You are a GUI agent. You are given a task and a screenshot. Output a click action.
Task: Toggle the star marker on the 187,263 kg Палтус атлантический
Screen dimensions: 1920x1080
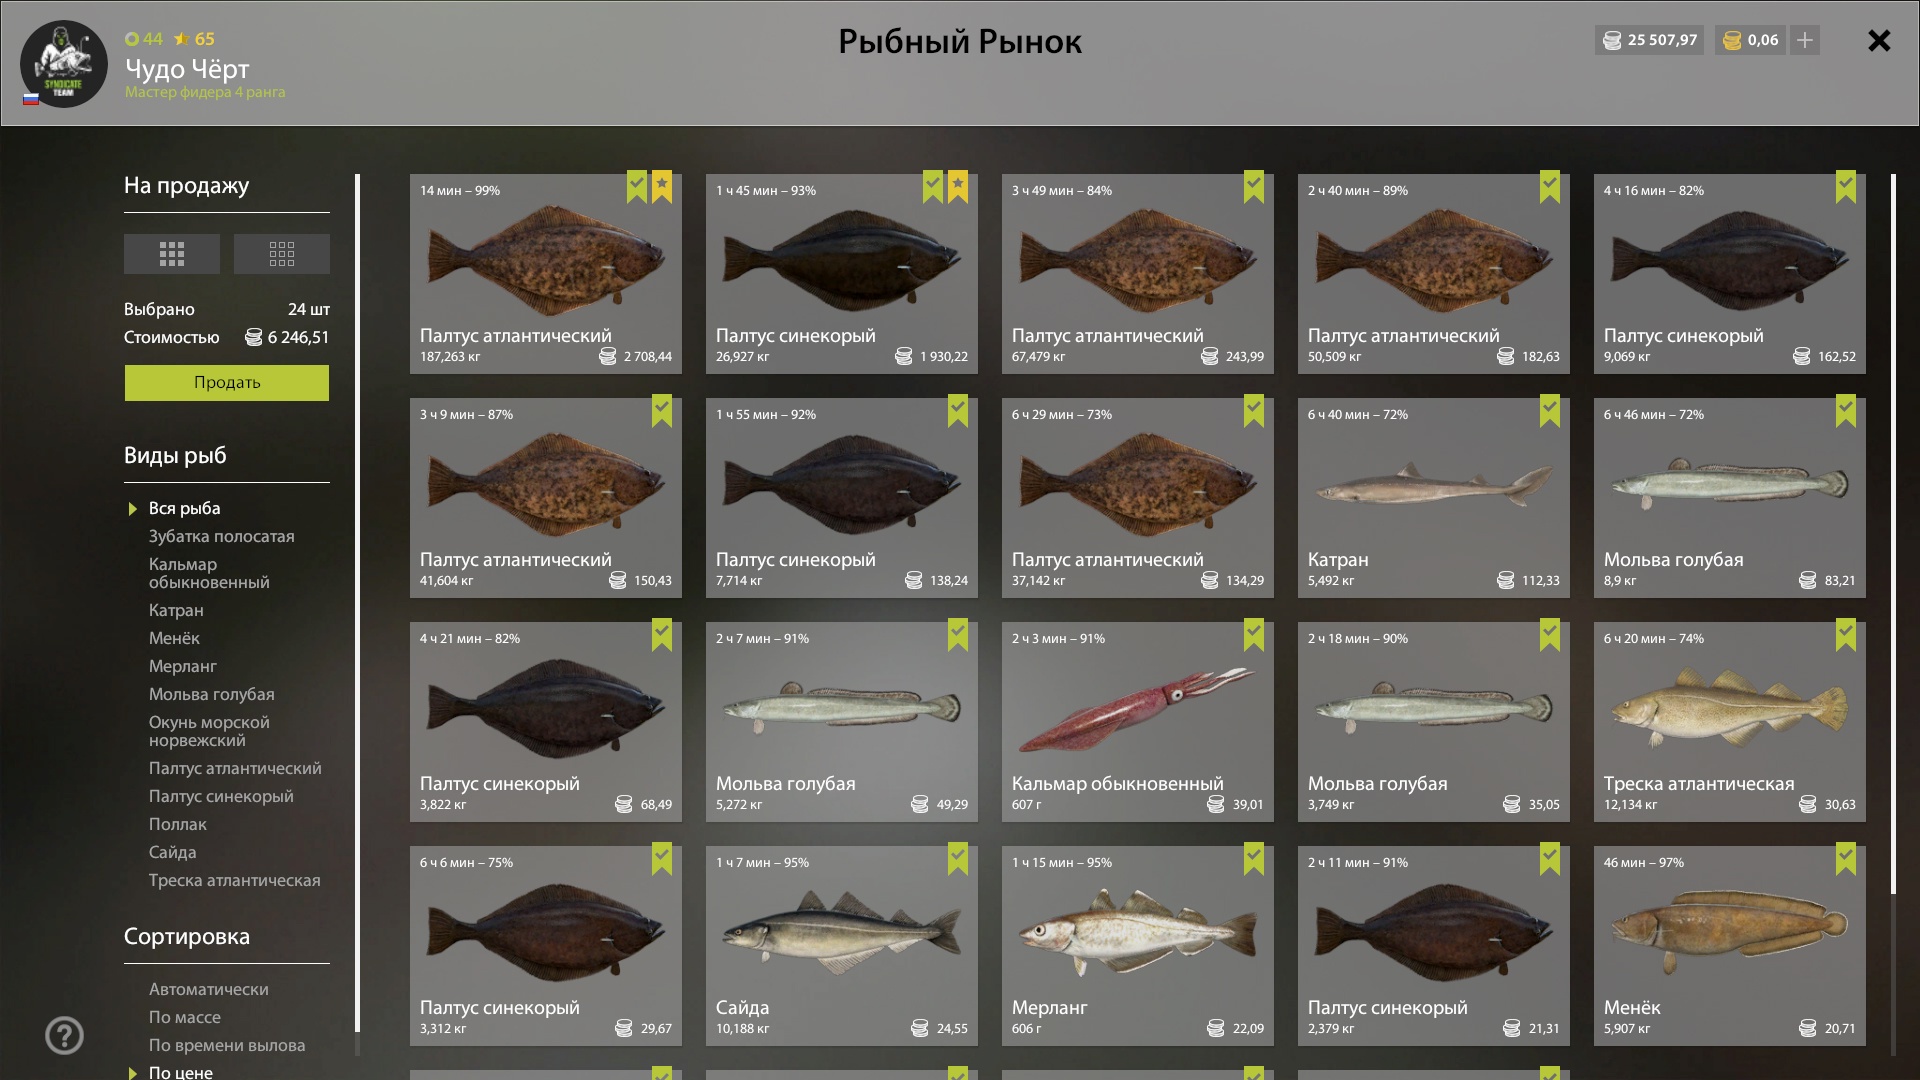click(x=662, y=187)
